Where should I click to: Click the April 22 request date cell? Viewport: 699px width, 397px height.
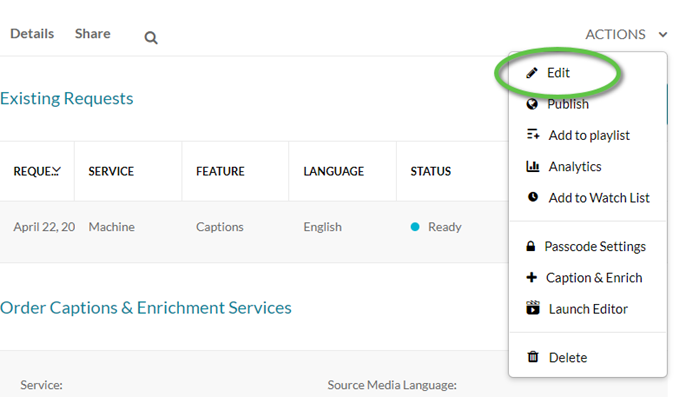(x=44, y=227)
